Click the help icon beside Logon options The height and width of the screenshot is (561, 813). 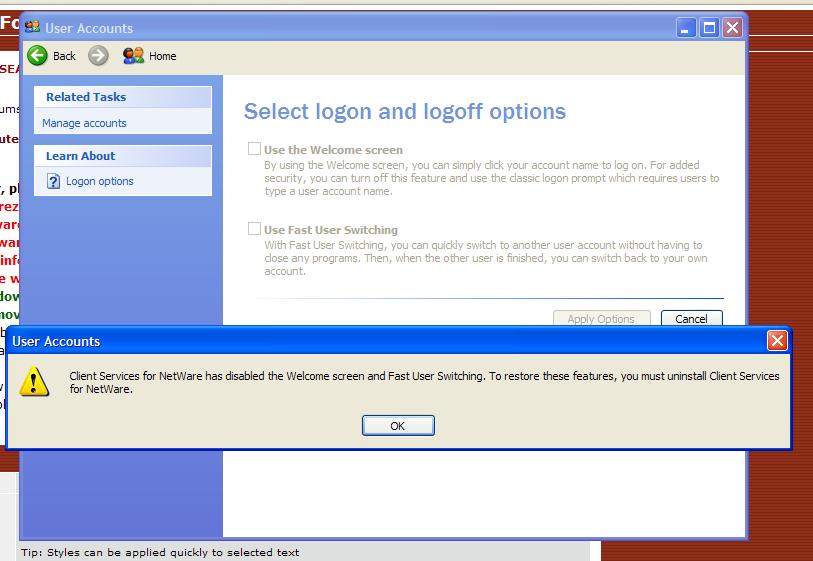(53, 181)
